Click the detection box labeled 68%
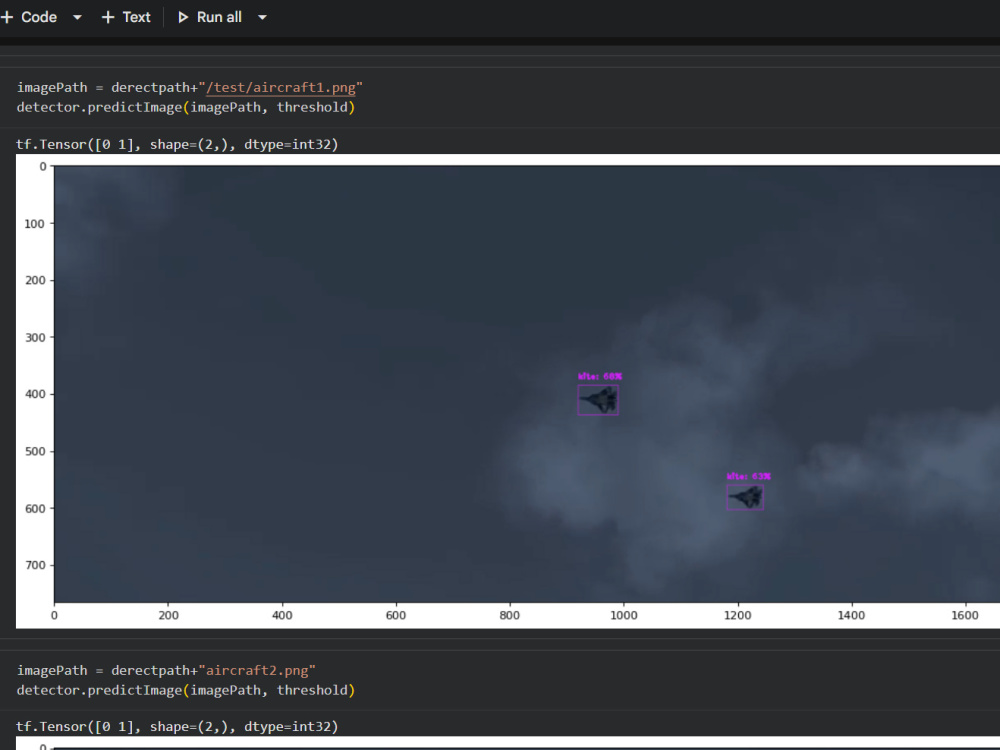 (x=598, y=400)
